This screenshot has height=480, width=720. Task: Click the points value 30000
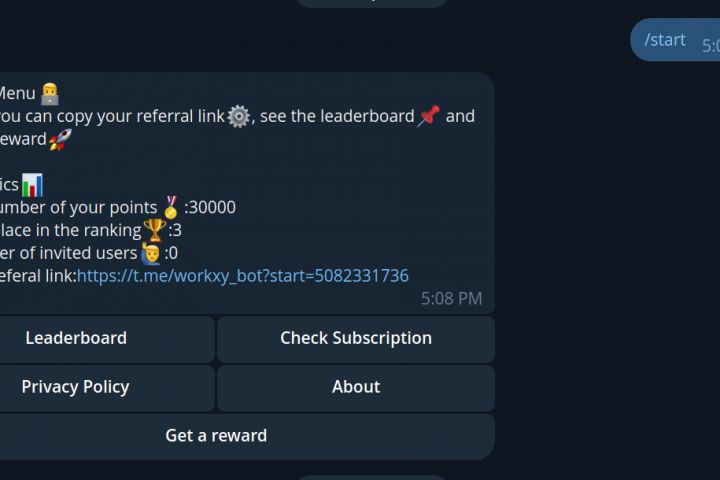[x=213, y=208]
